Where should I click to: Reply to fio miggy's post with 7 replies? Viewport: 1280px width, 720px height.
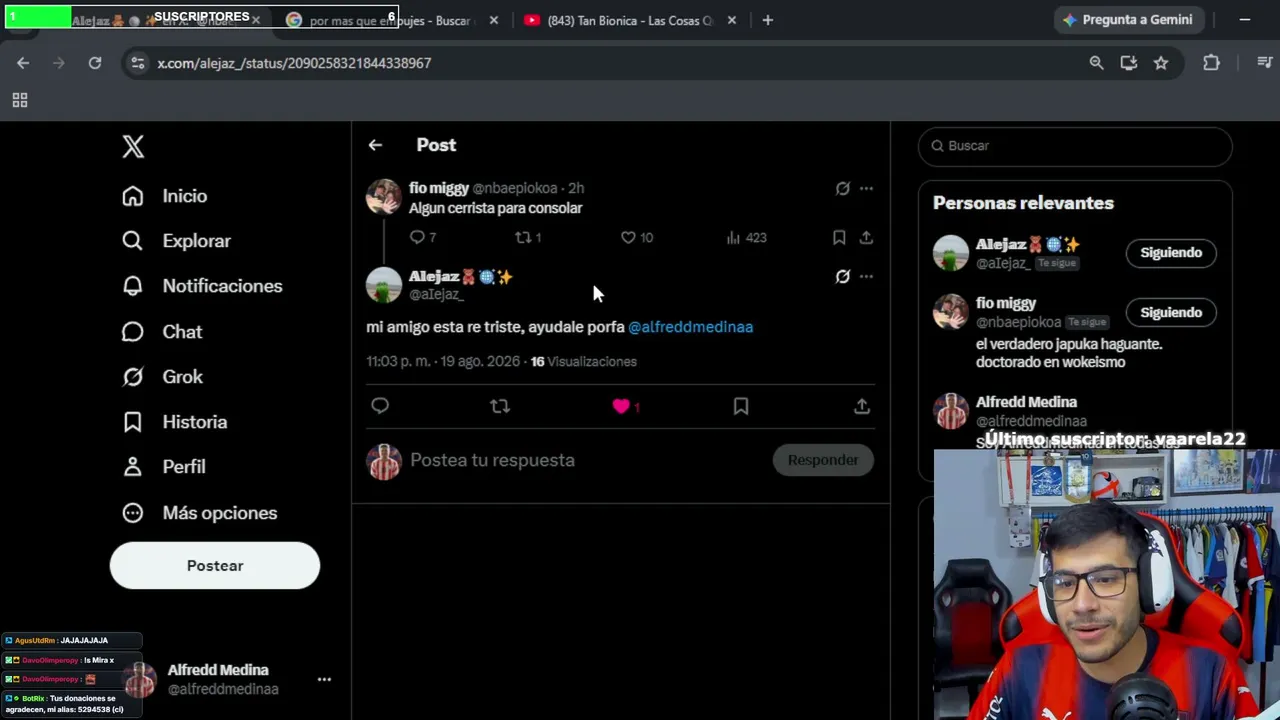pos(423,238)
